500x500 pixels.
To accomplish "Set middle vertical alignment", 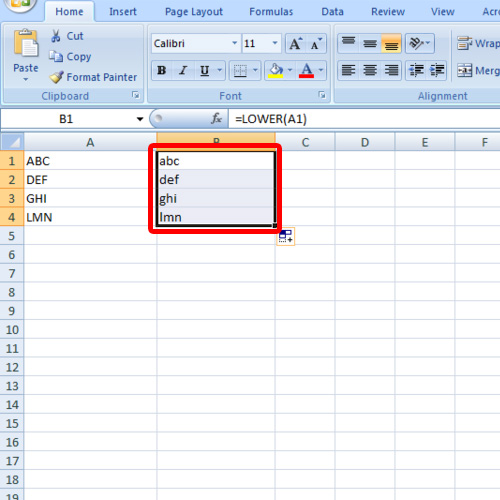I will coord(370,43).
